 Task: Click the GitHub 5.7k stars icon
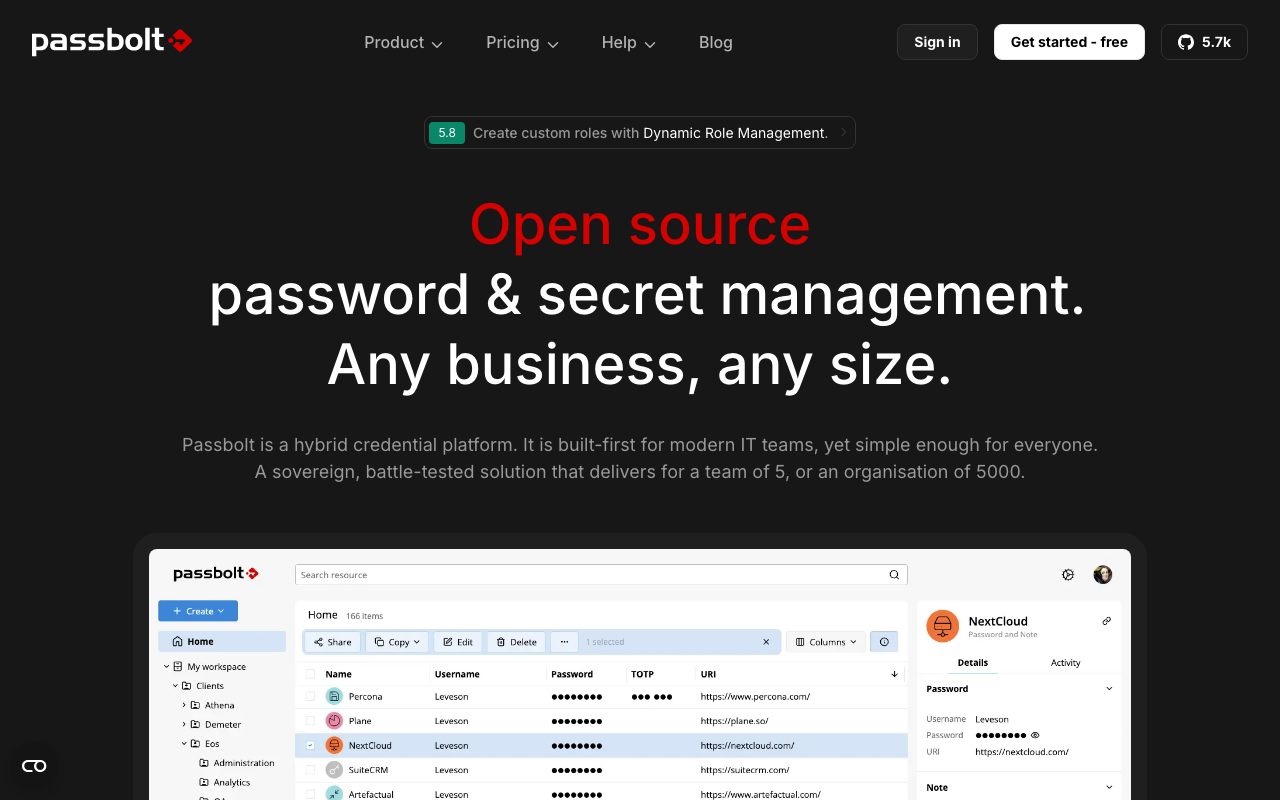pos(1185,42)
